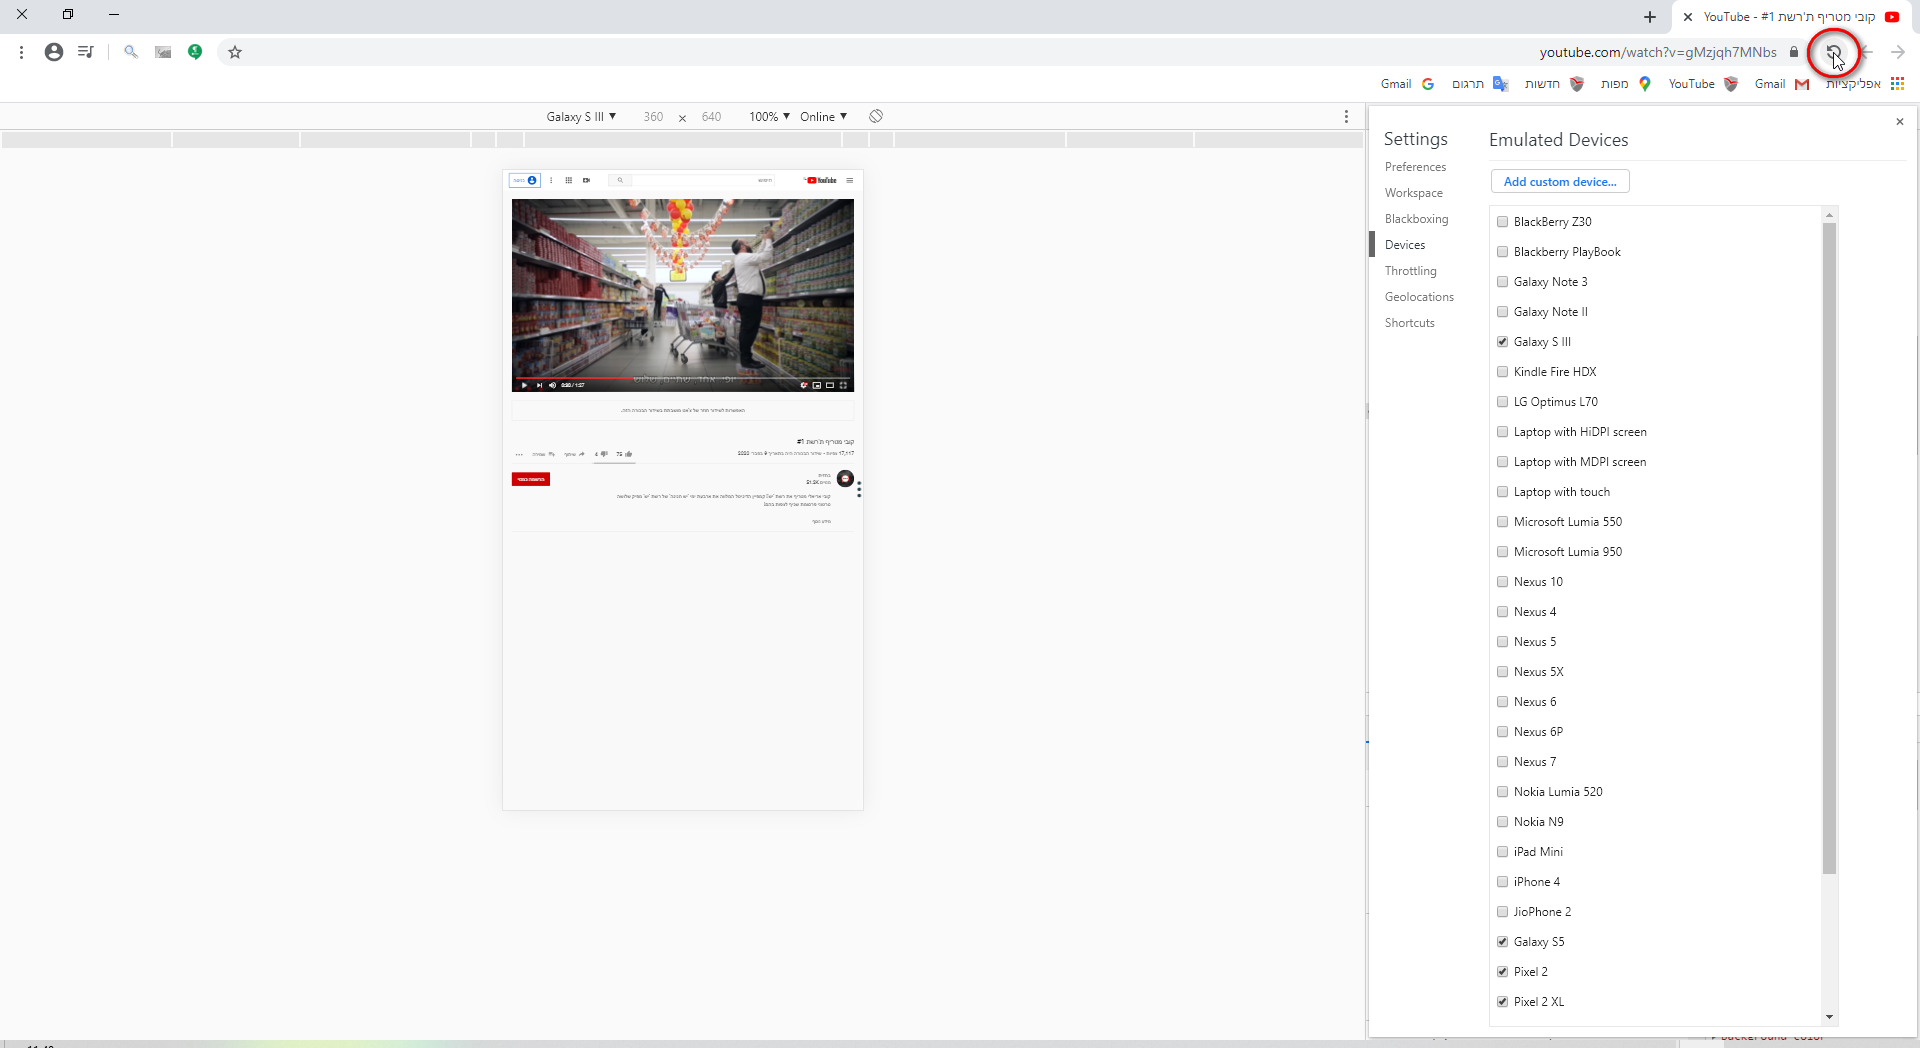Enable the BlackBerry Z30 device
The image size is (1920, 1048).
click(x=1502, y=222)
